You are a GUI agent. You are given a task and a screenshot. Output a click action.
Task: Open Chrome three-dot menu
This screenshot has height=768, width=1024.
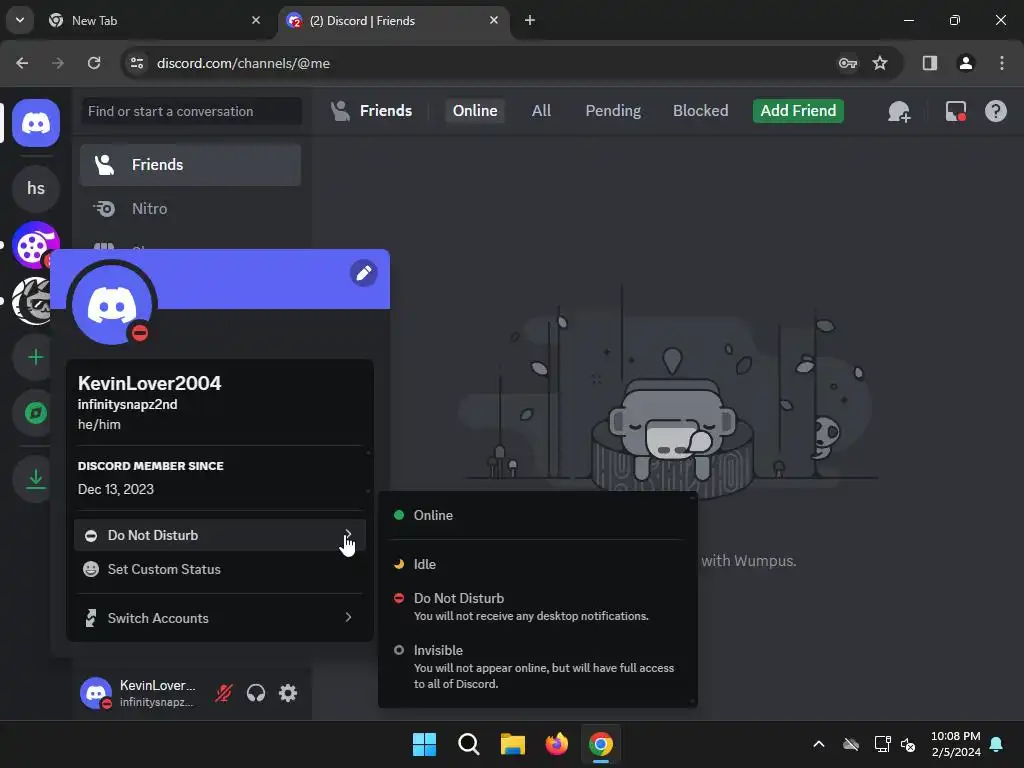pos(1002,63)
